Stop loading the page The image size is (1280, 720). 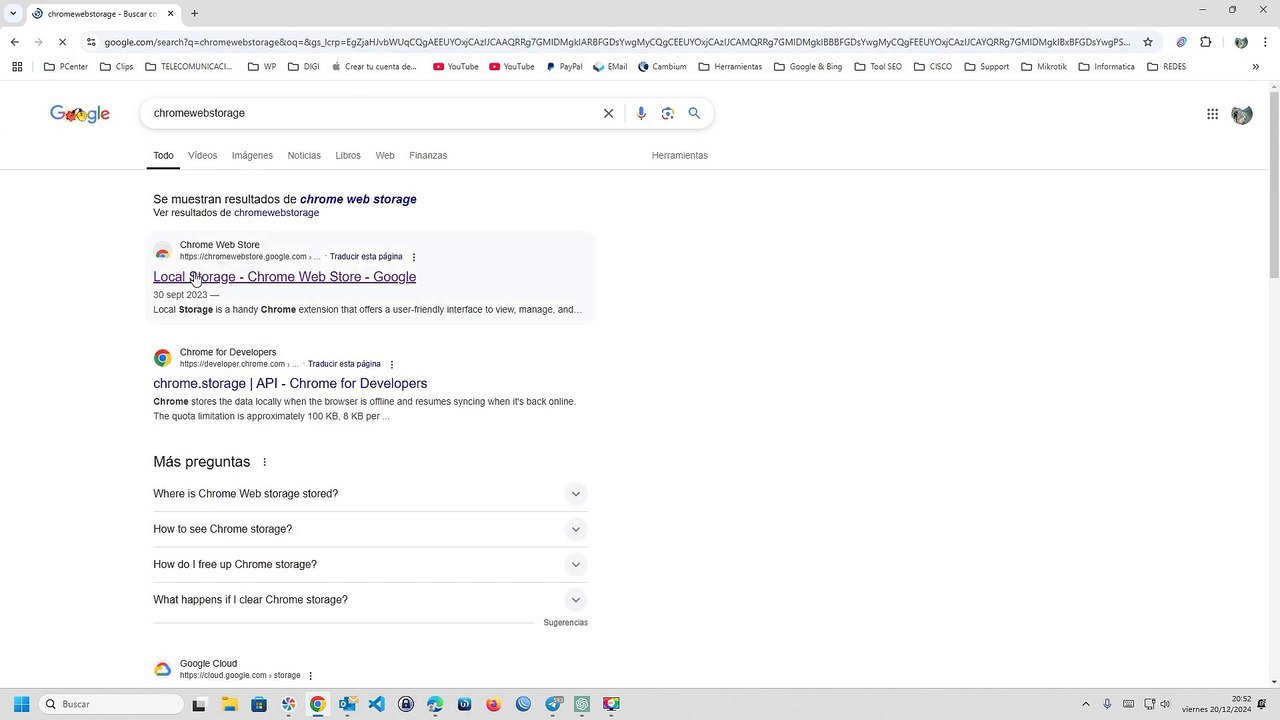(62, 42)
